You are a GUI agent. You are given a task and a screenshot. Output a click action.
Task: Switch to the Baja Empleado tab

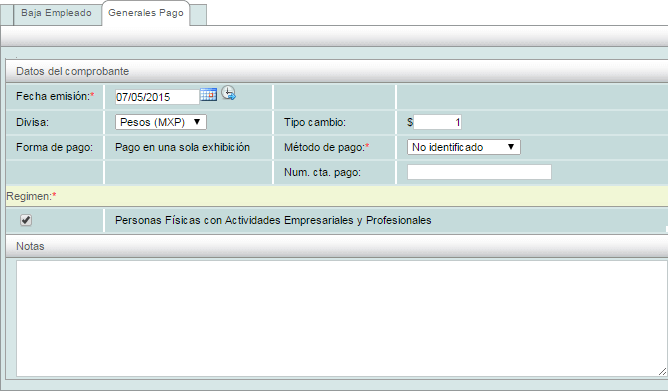(57, 13)
